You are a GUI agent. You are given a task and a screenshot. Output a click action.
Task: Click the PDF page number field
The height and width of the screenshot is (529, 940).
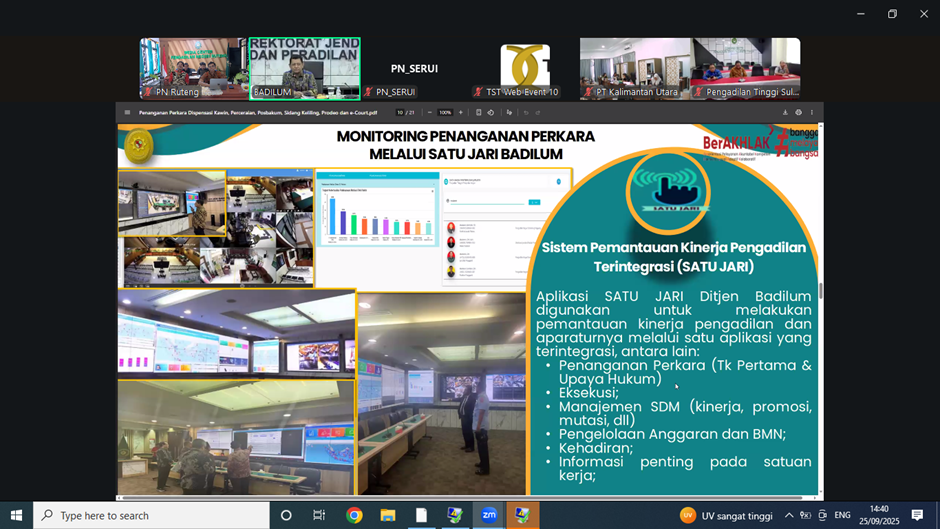[399, 112]
